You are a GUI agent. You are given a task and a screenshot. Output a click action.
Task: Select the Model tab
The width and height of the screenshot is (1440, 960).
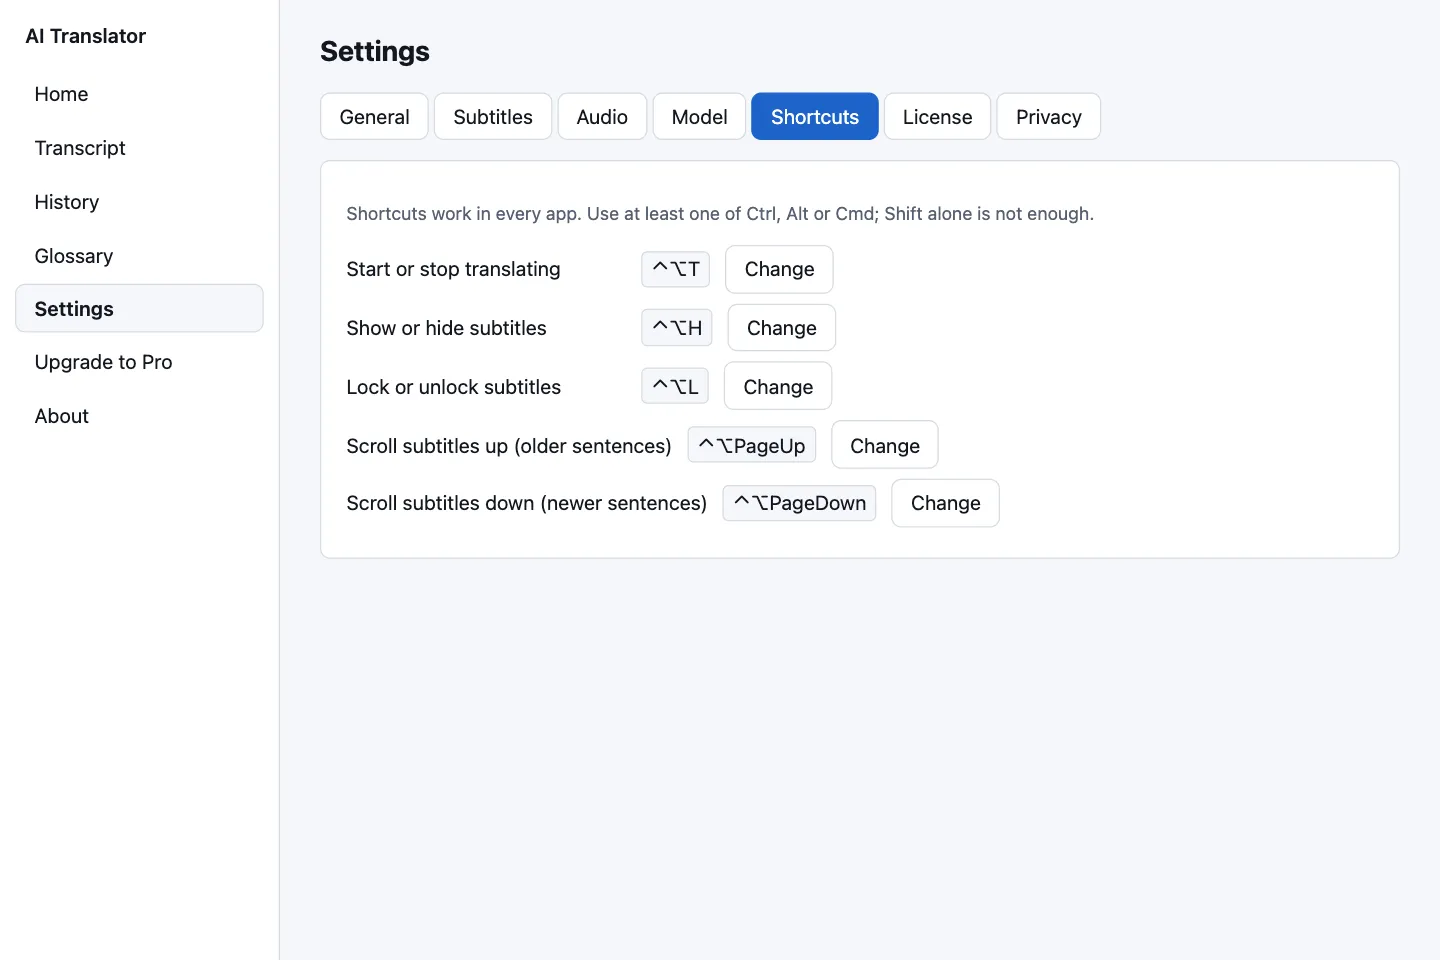pos(699,117)
